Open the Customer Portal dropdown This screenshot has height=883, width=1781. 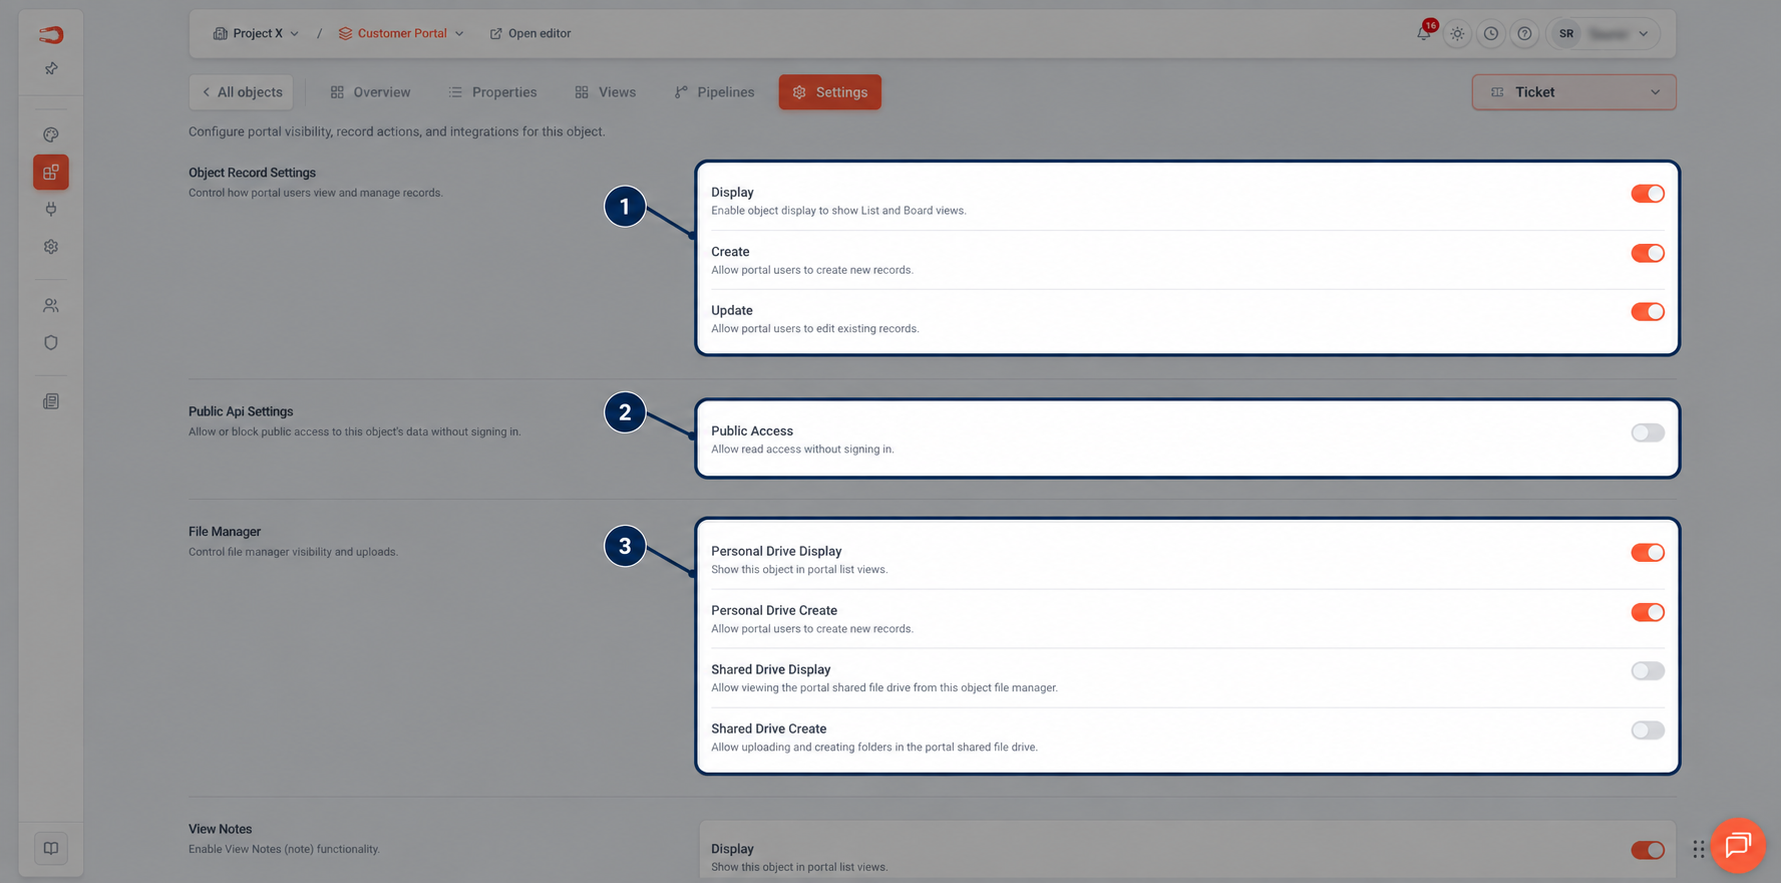401,33
